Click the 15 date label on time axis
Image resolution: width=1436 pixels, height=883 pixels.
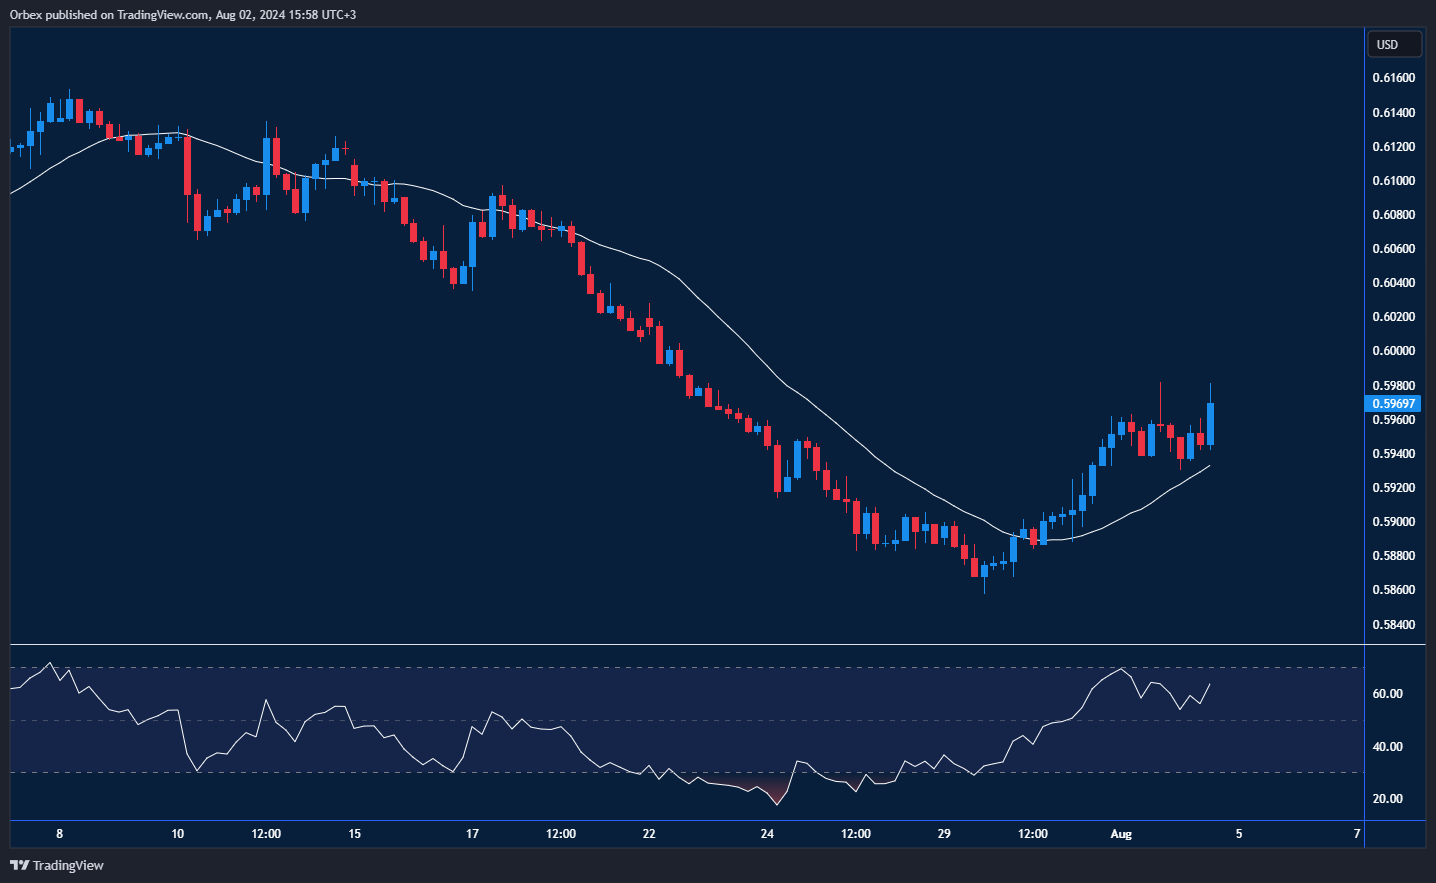tap(354, 834)
